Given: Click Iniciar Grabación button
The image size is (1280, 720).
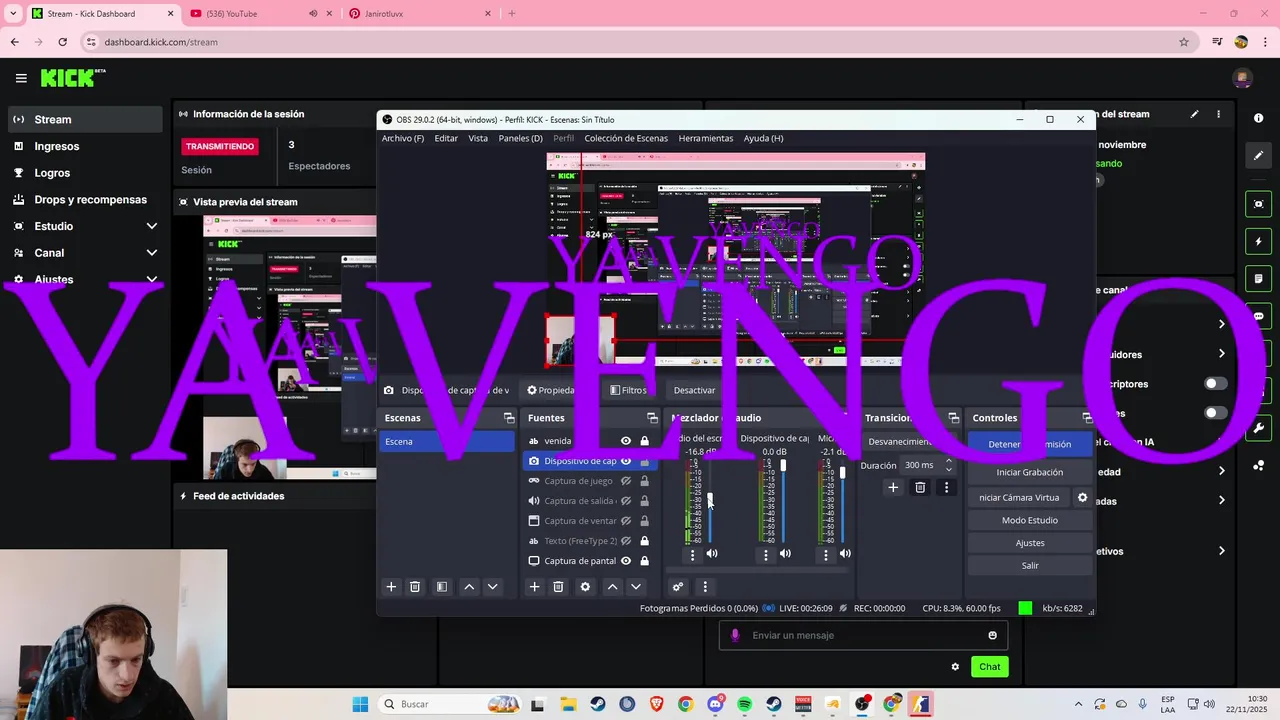Looking at the screenshot, I should point(1030,472).
